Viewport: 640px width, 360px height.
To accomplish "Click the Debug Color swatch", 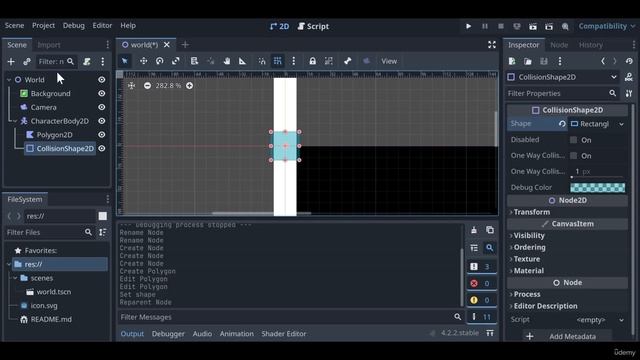I will click(x=598, y=187).
